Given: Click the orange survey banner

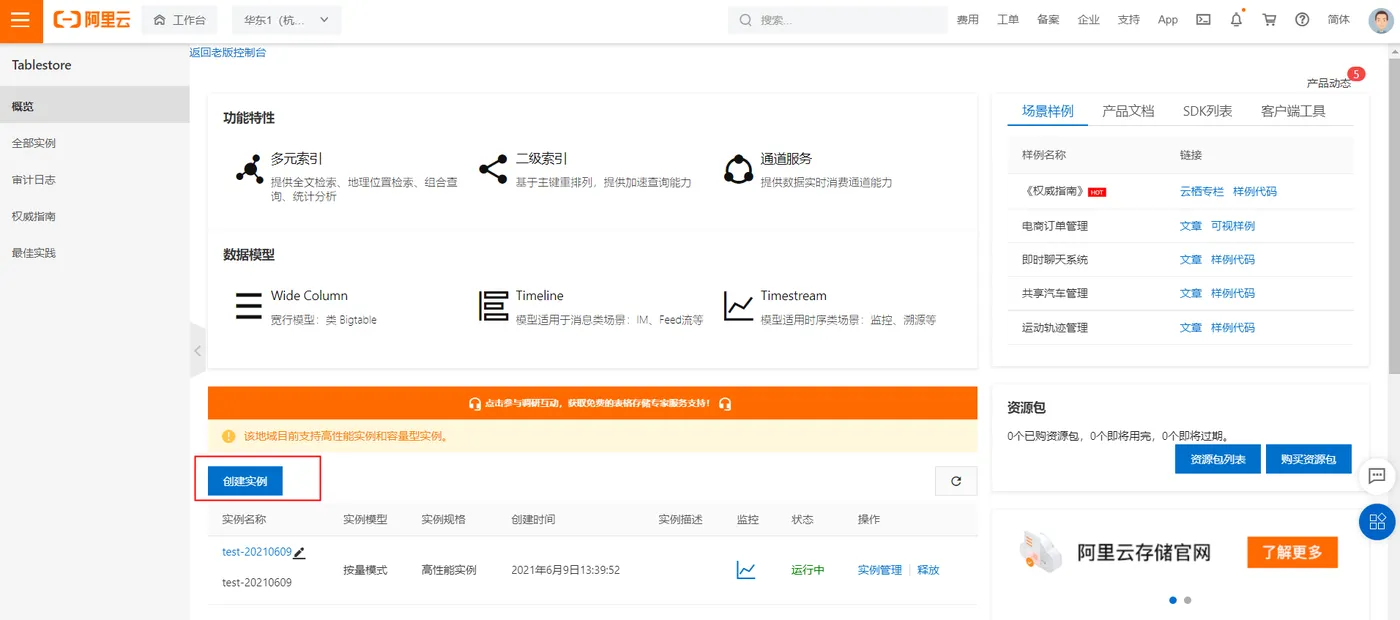Looking at the screenshot, I should coord(592,403).
